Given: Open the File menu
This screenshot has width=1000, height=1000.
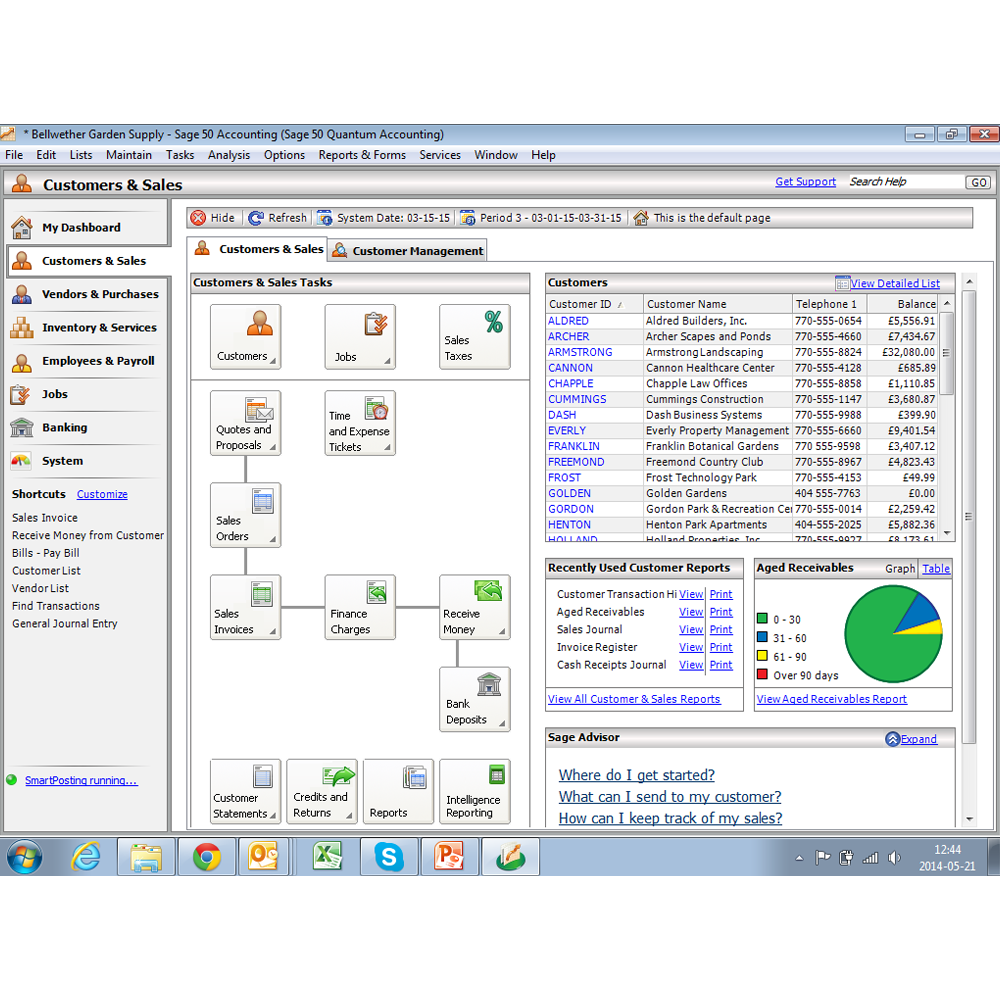Looking at the screenshot, I should (x=14, y=155).
